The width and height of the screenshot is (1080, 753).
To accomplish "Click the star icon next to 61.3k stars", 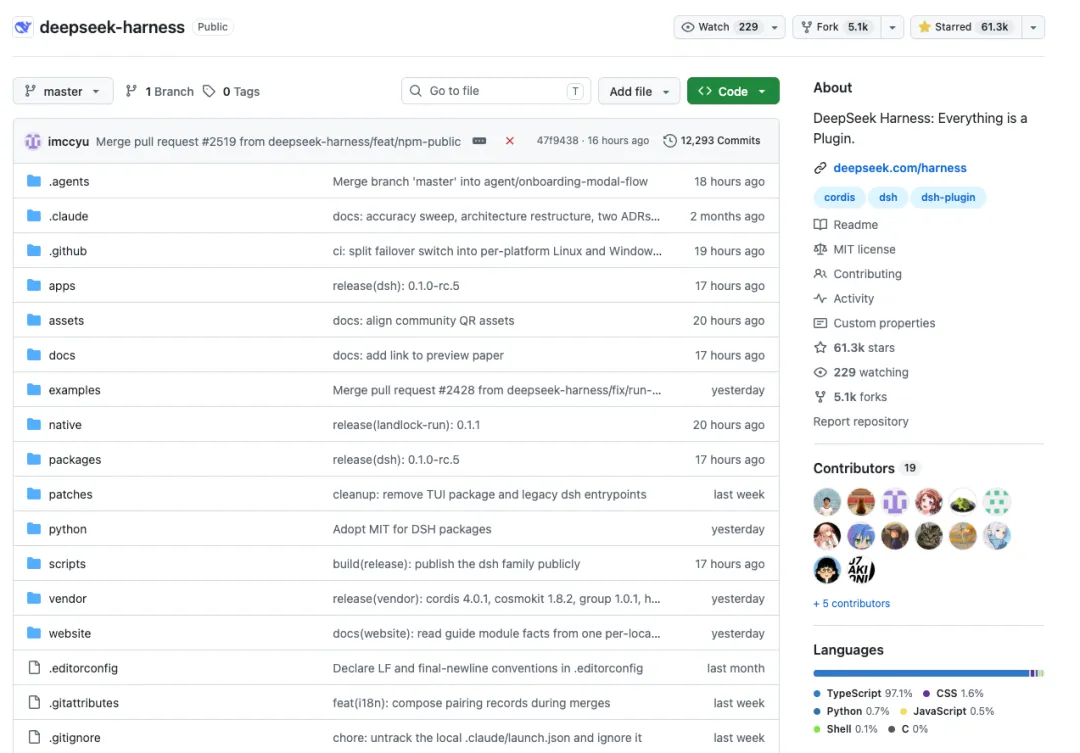I will tap(820, 347).
